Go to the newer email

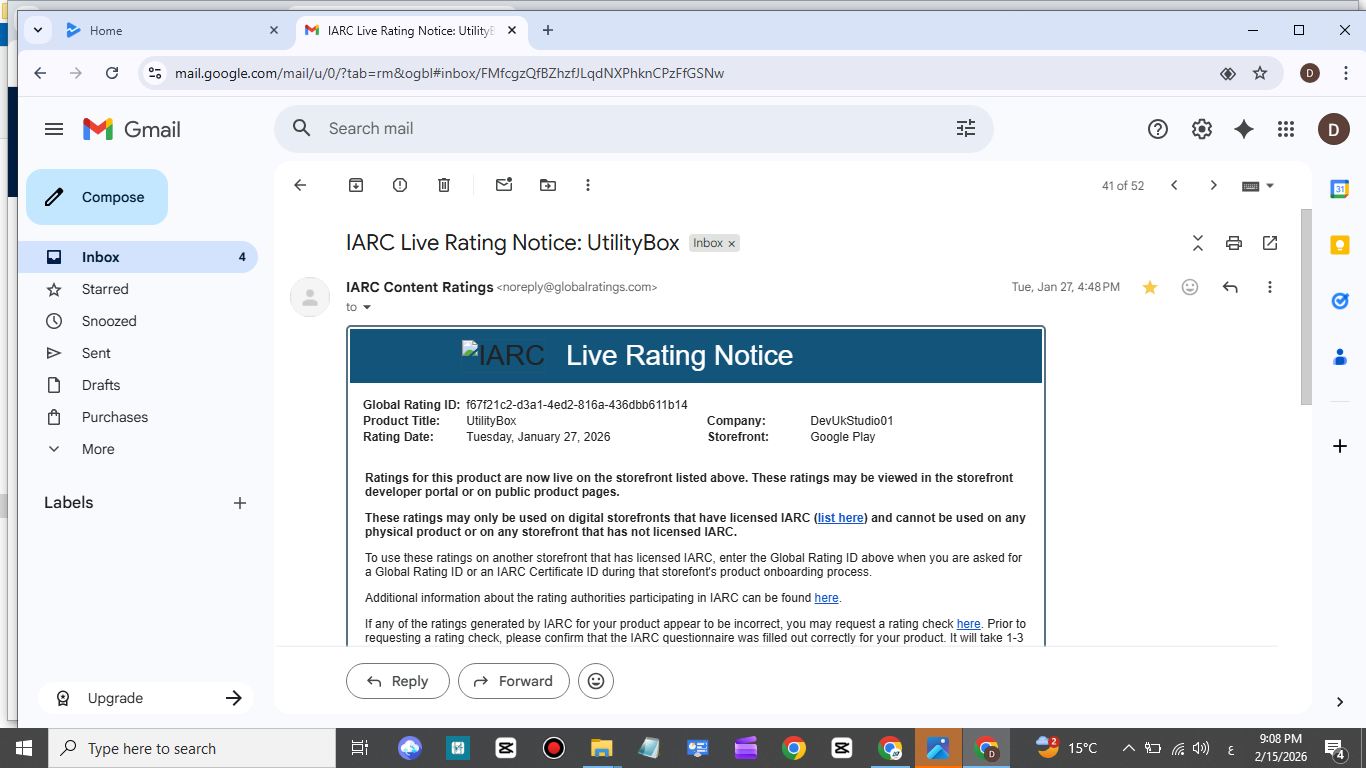pos(1175,185)
